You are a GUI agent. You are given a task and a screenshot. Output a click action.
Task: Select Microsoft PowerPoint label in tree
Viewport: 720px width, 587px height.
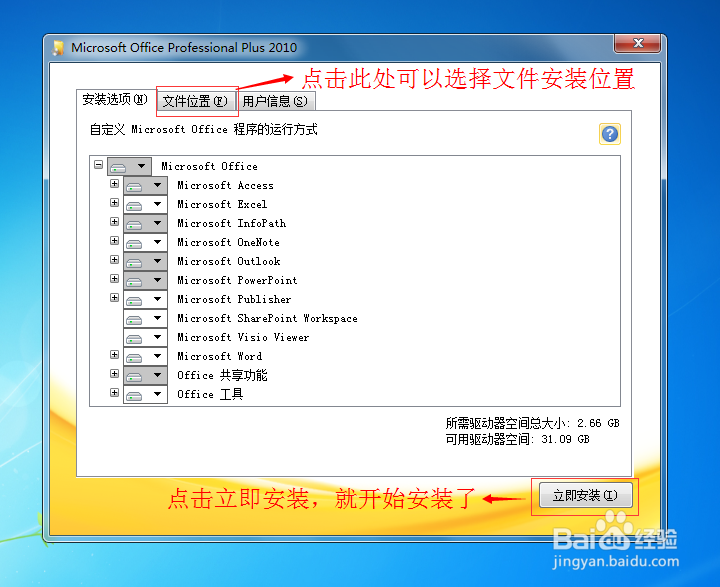click(237, 281)
